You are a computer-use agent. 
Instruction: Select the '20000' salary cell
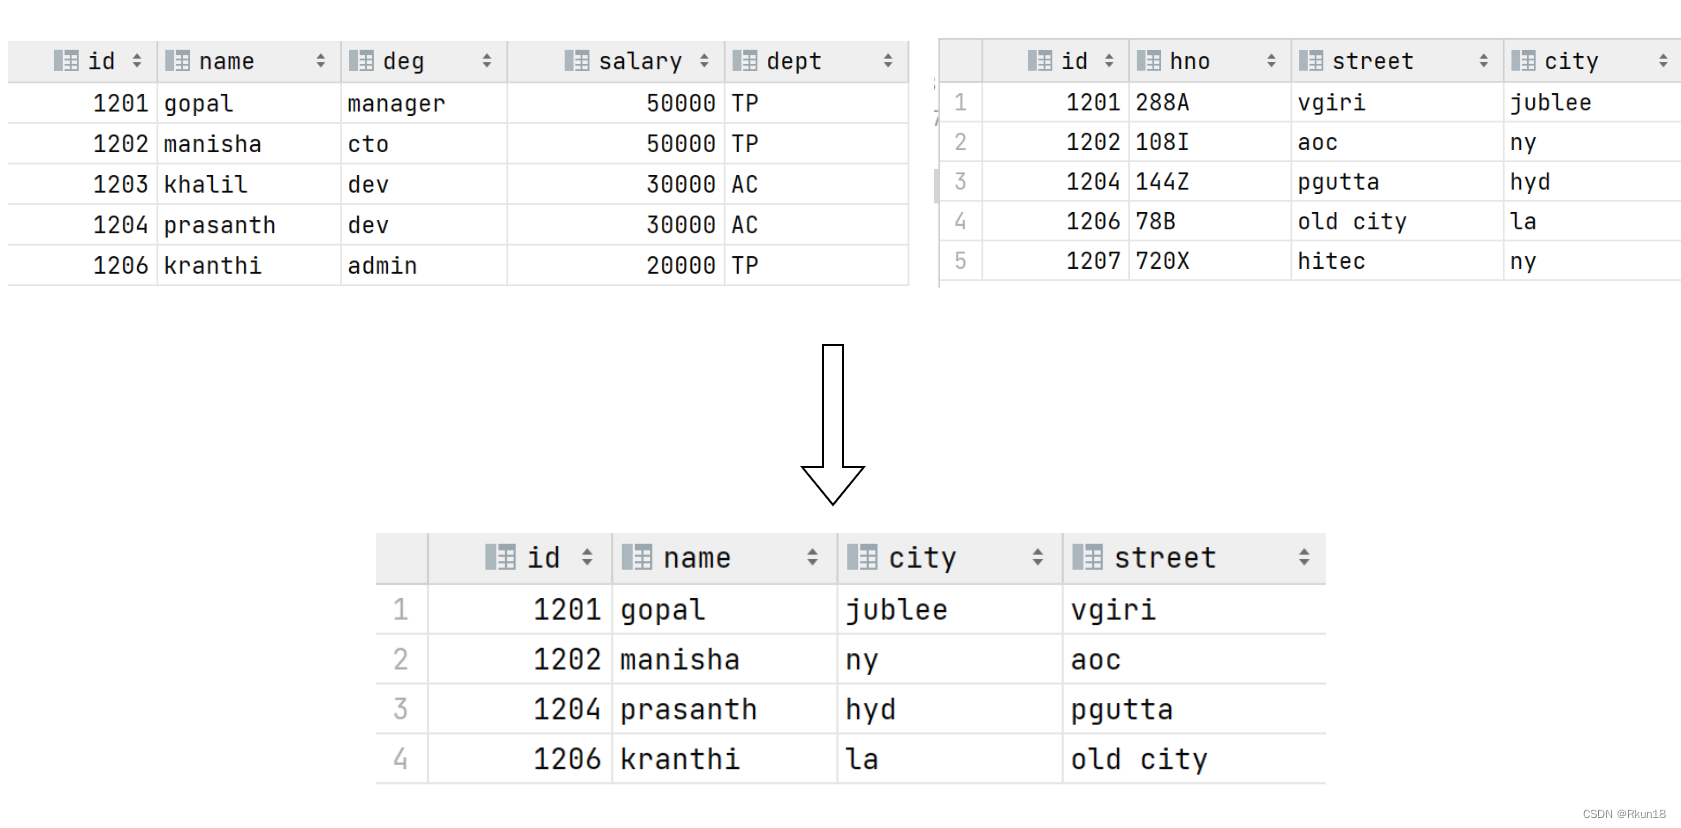616,265
